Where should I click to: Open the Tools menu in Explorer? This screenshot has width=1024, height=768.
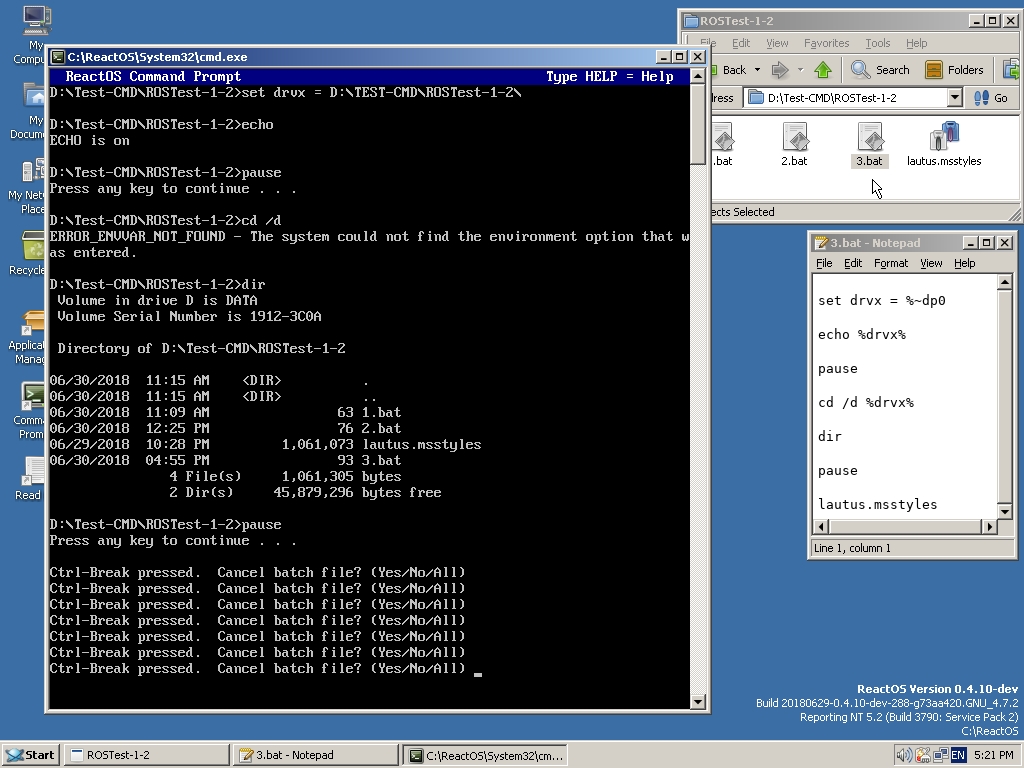[877, 43]
